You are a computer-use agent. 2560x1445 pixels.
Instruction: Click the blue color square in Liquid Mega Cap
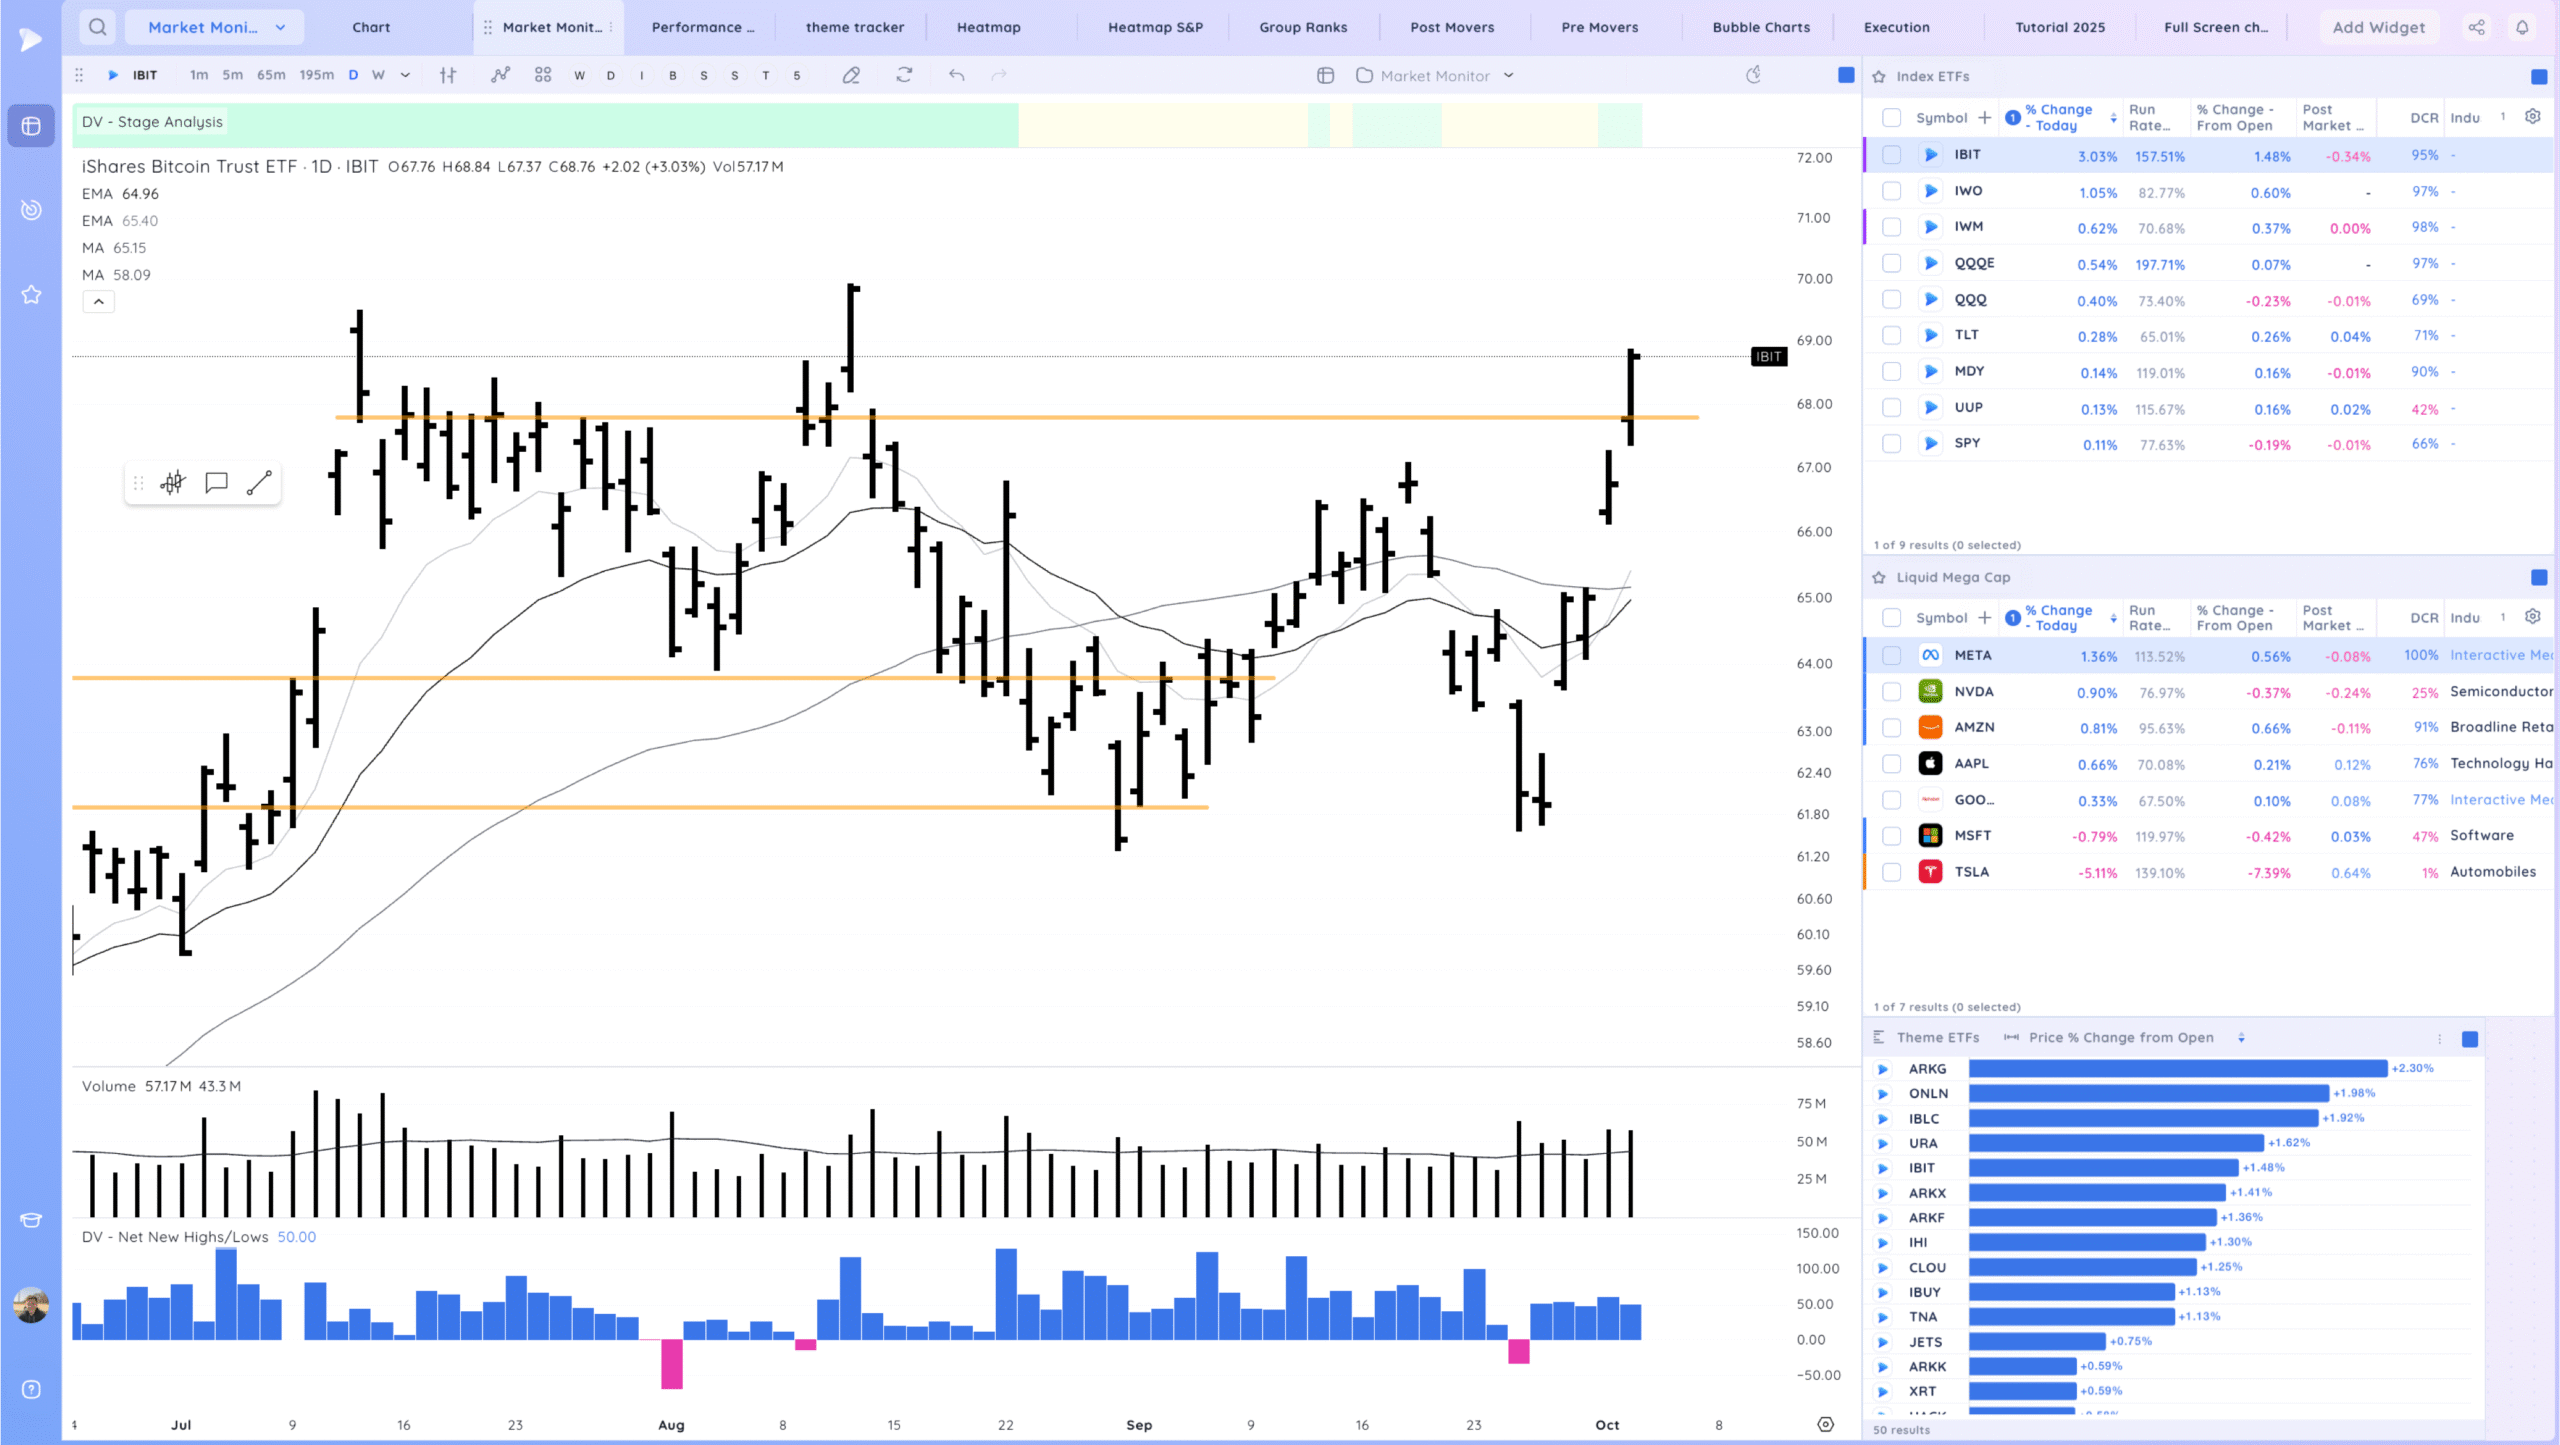tap(2539, 577)
